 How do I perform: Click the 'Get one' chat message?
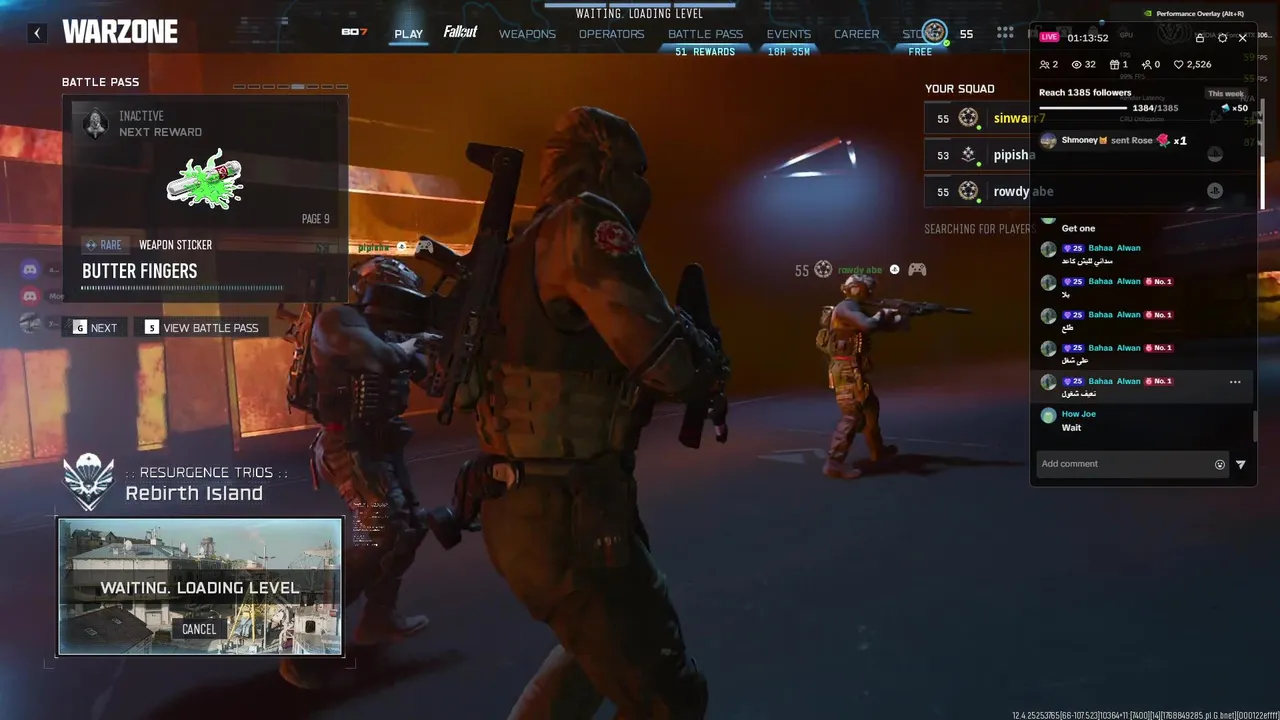point(1078,229)
